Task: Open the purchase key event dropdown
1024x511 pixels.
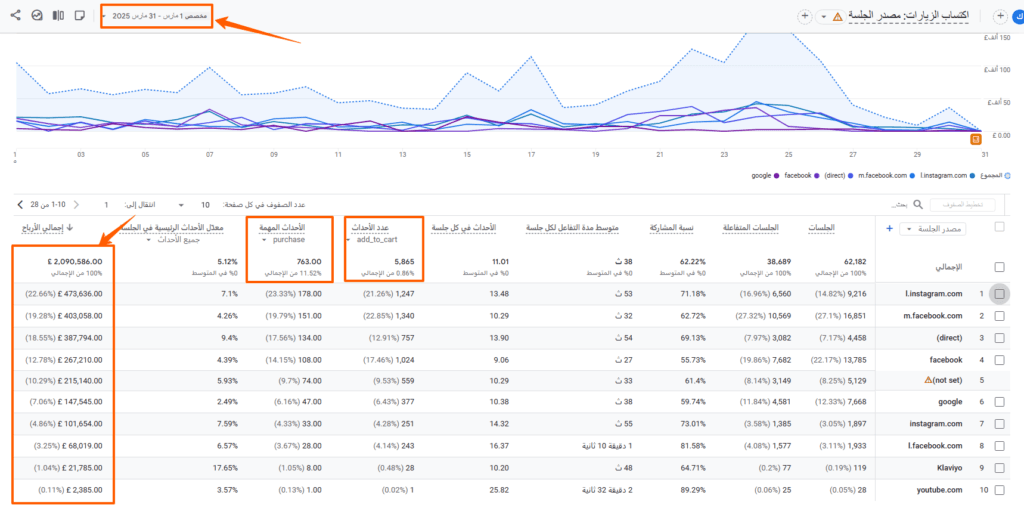Action: click(283, 240)
